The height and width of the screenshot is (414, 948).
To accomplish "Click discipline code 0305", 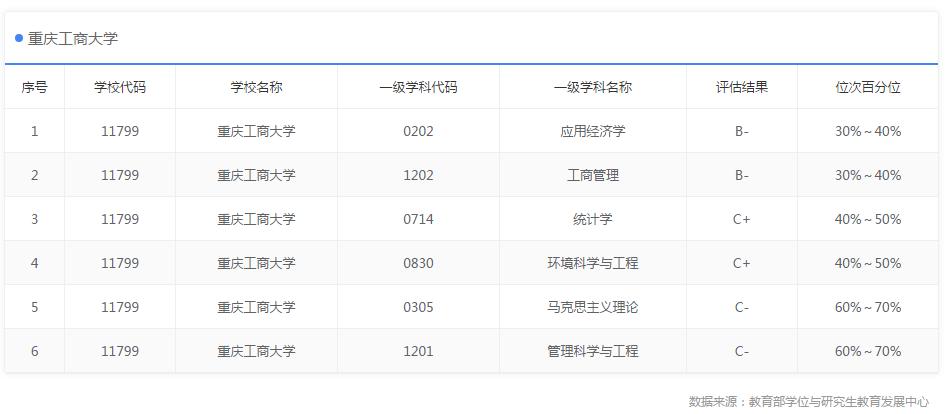I will pyautogui.click(x=418, y=307).
